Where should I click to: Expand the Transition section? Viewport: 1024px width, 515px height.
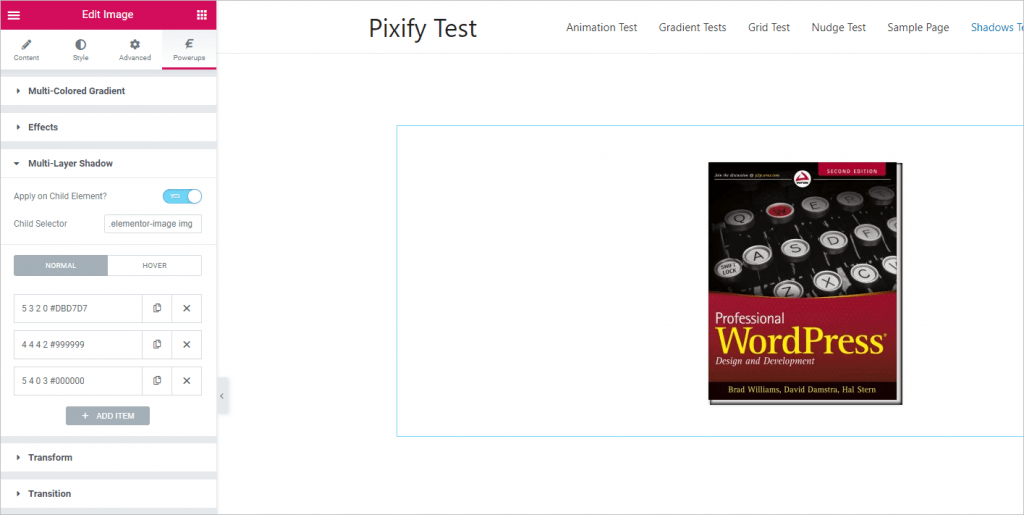pos(108,493)
